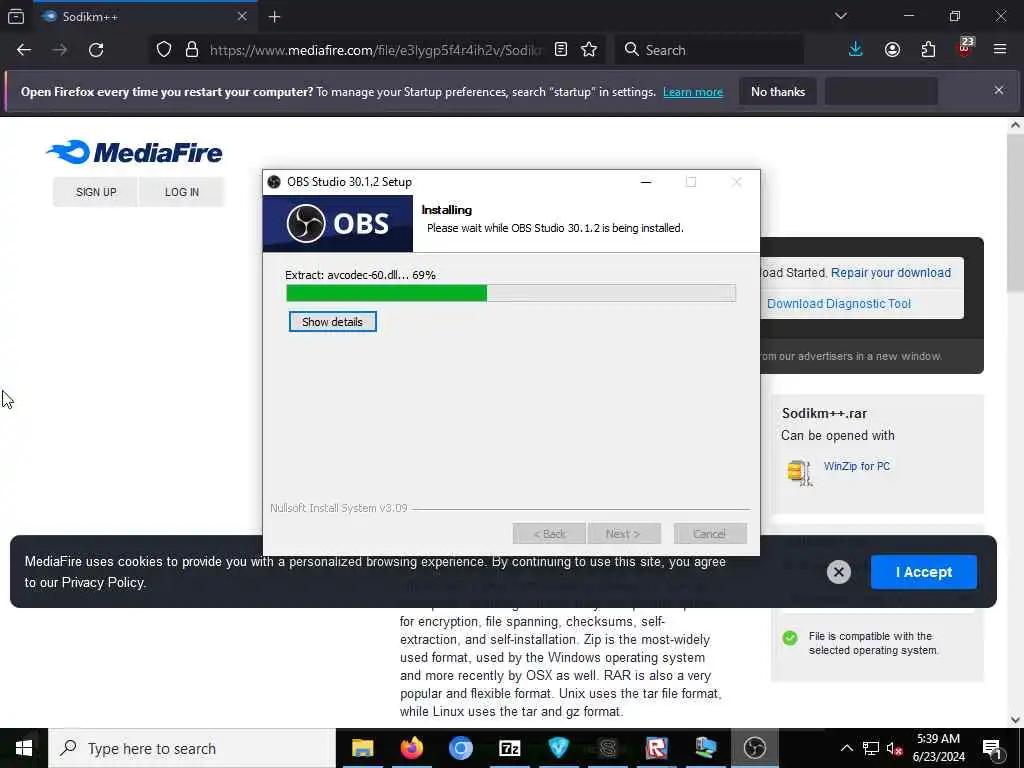Click the Firefox forward arrow
The height and width of the screenshot is (768, 1024).
coord(59,50)
